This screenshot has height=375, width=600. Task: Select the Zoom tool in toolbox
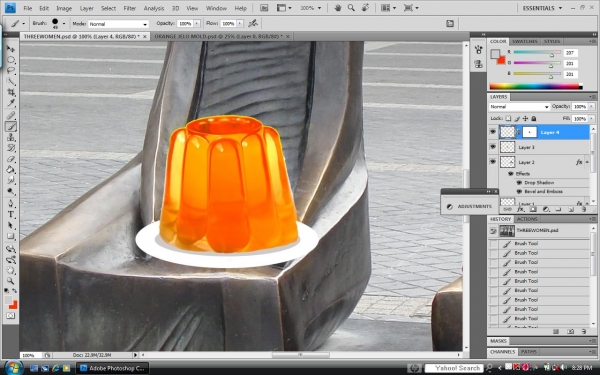[11, 281]
